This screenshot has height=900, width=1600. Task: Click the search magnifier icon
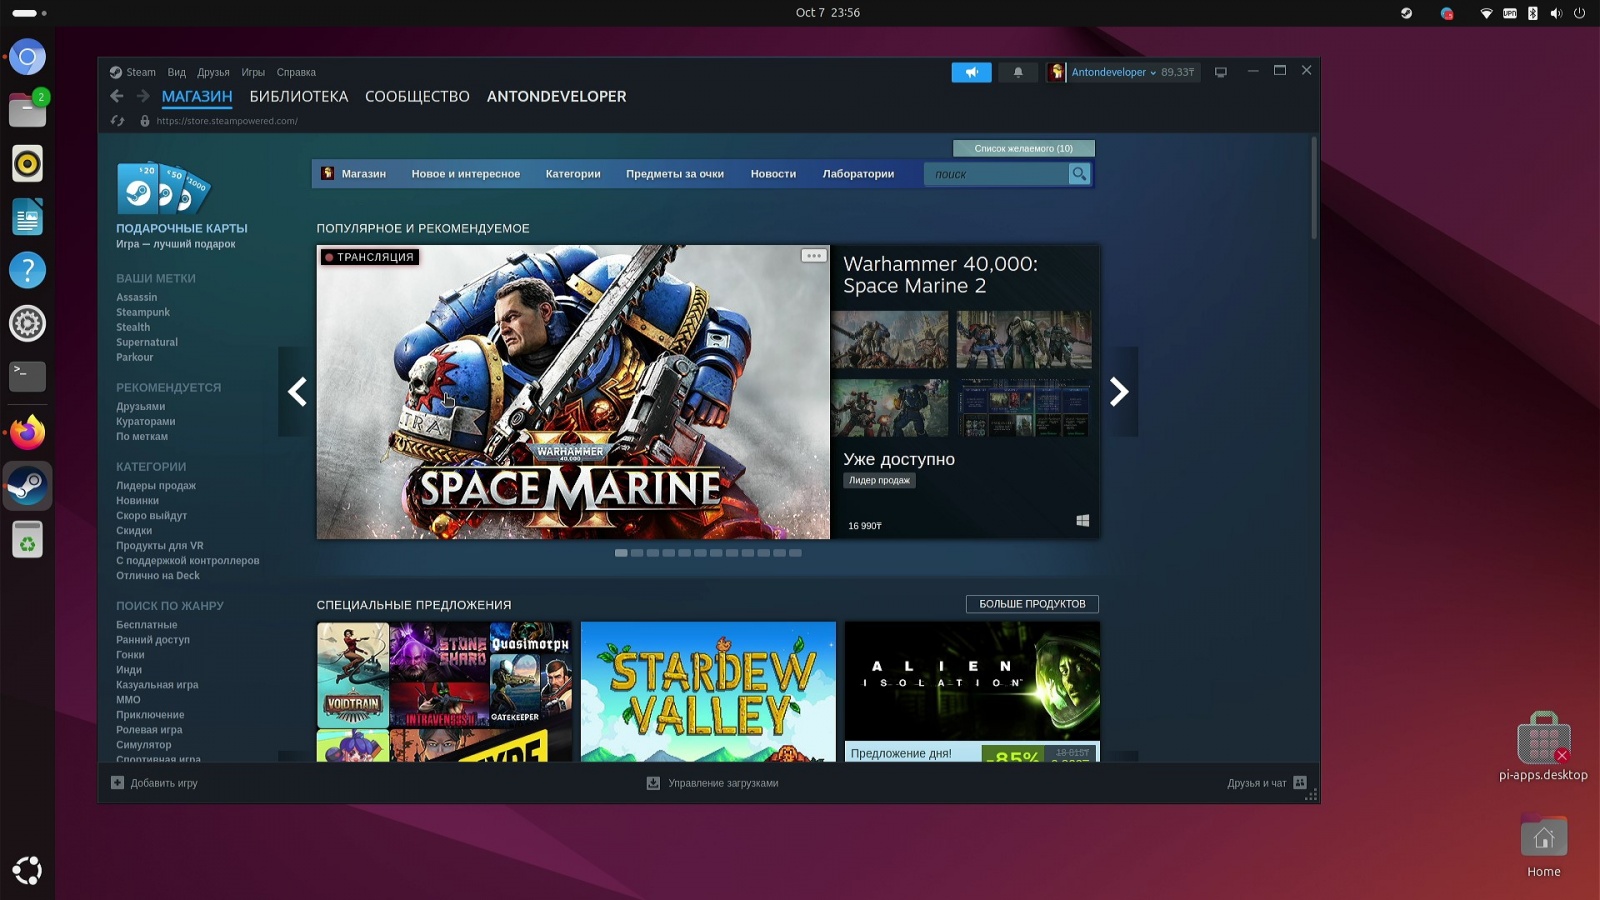click(x=1079, y=174)
